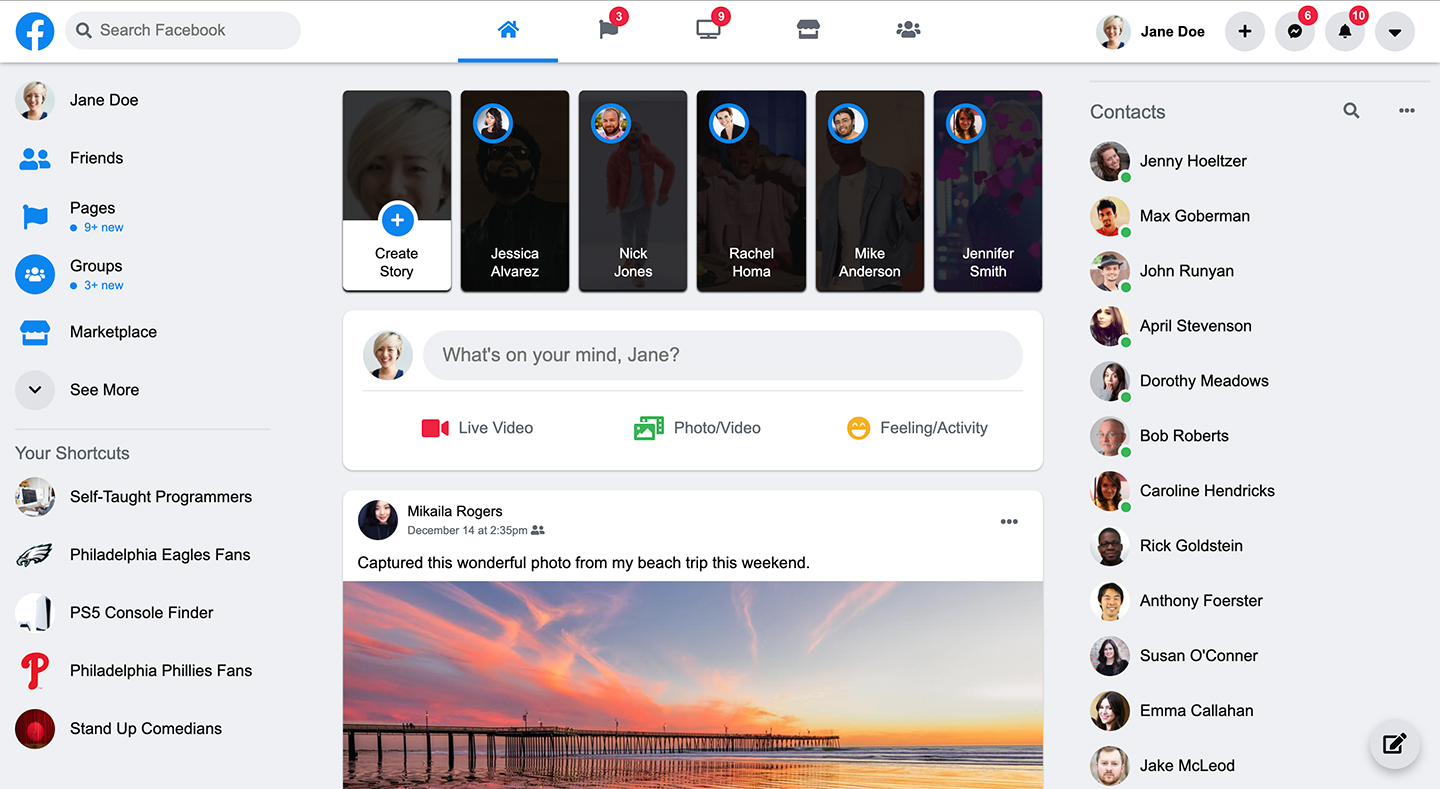Open the notifications bell
Image resolution: width=1440 pixels, height=789 pixels.
pyautogui.click(x=1345, y=31)
